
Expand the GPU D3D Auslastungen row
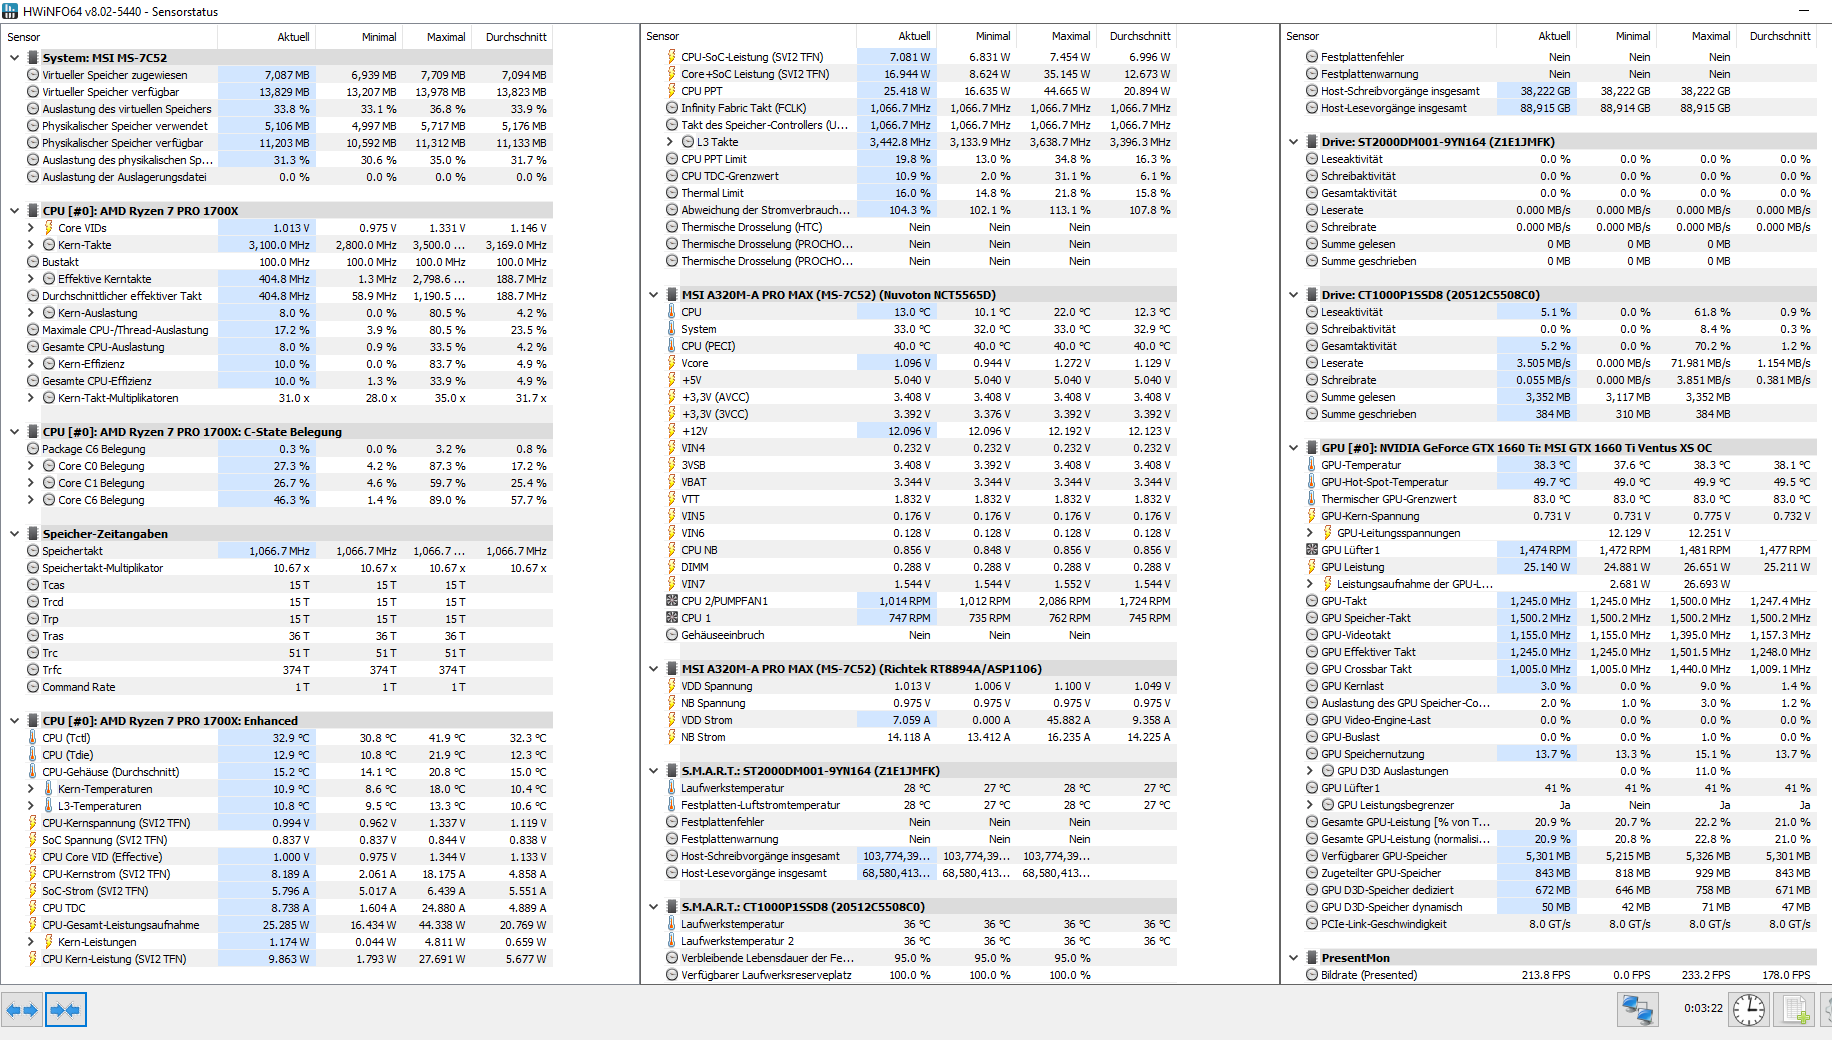tap(1310, 771)
